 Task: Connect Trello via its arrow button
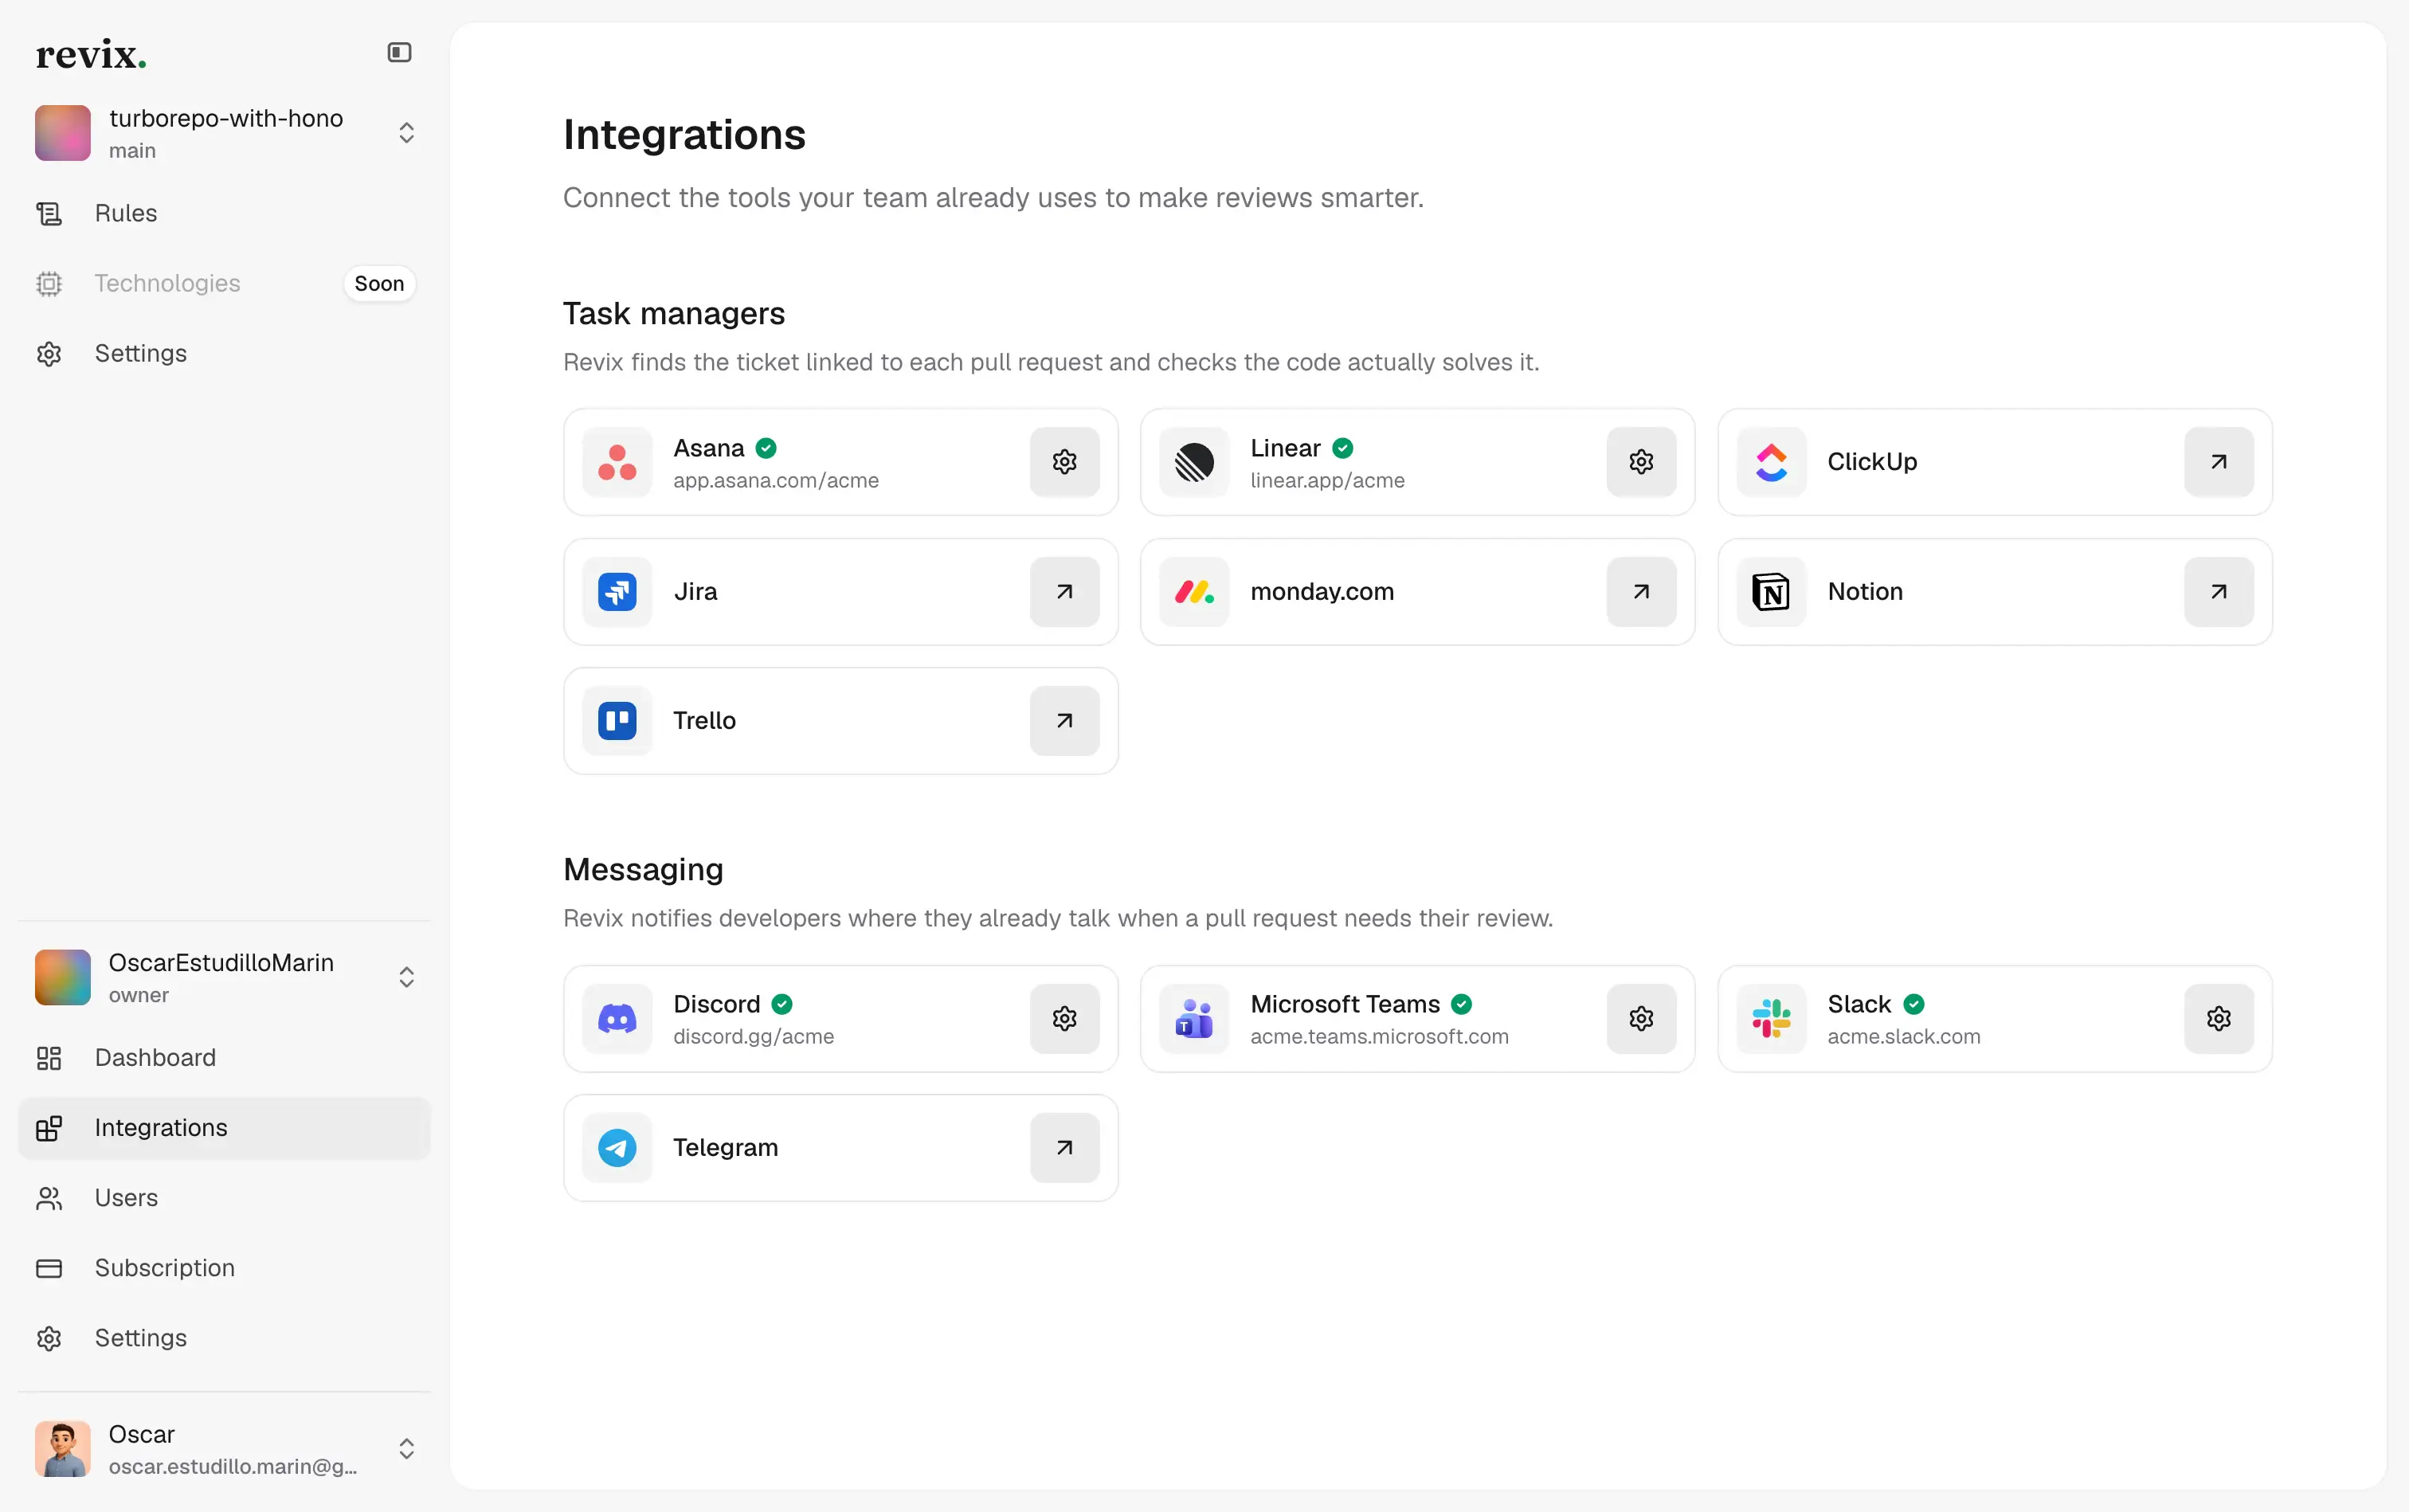pos(1064,721)
